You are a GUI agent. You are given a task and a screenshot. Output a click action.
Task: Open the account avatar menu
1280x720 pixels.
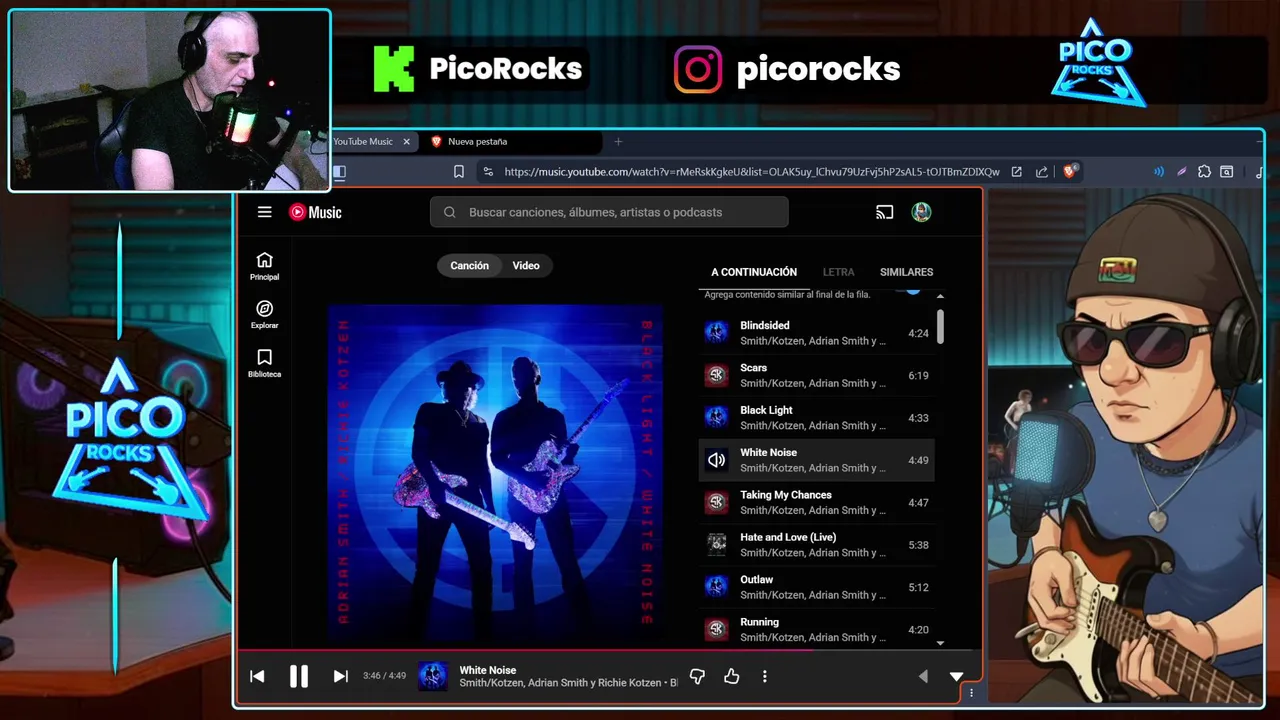pos(921,212)
